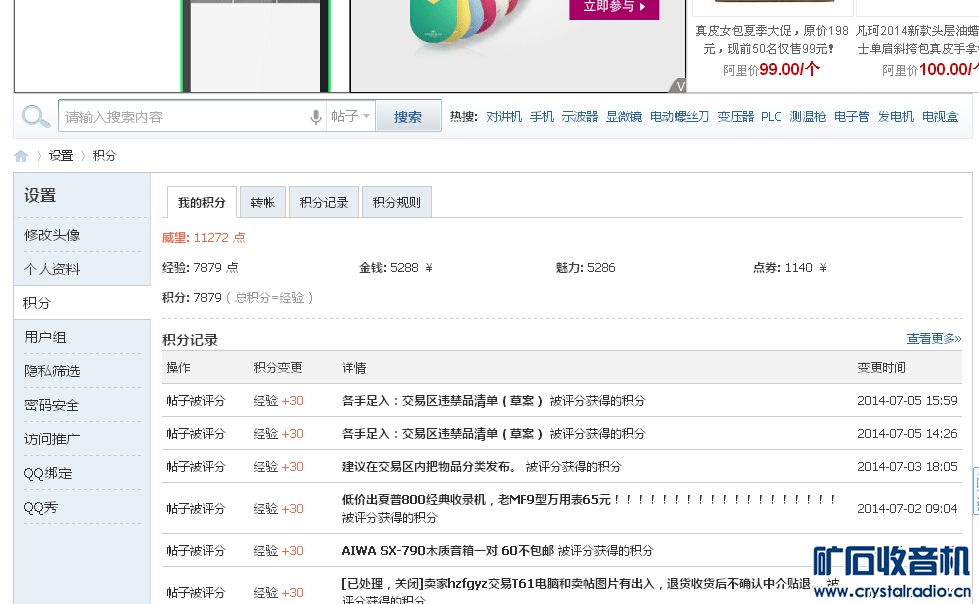Click the price 99.00/个
The width and height of the screenshot is (979, 604).
pyautogui.click(x=789, y=69)
